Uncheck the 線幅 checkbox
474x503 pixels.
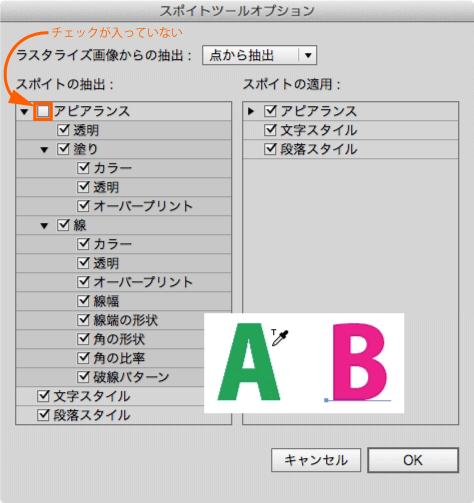pyautogui.click(x=83, y=301)
